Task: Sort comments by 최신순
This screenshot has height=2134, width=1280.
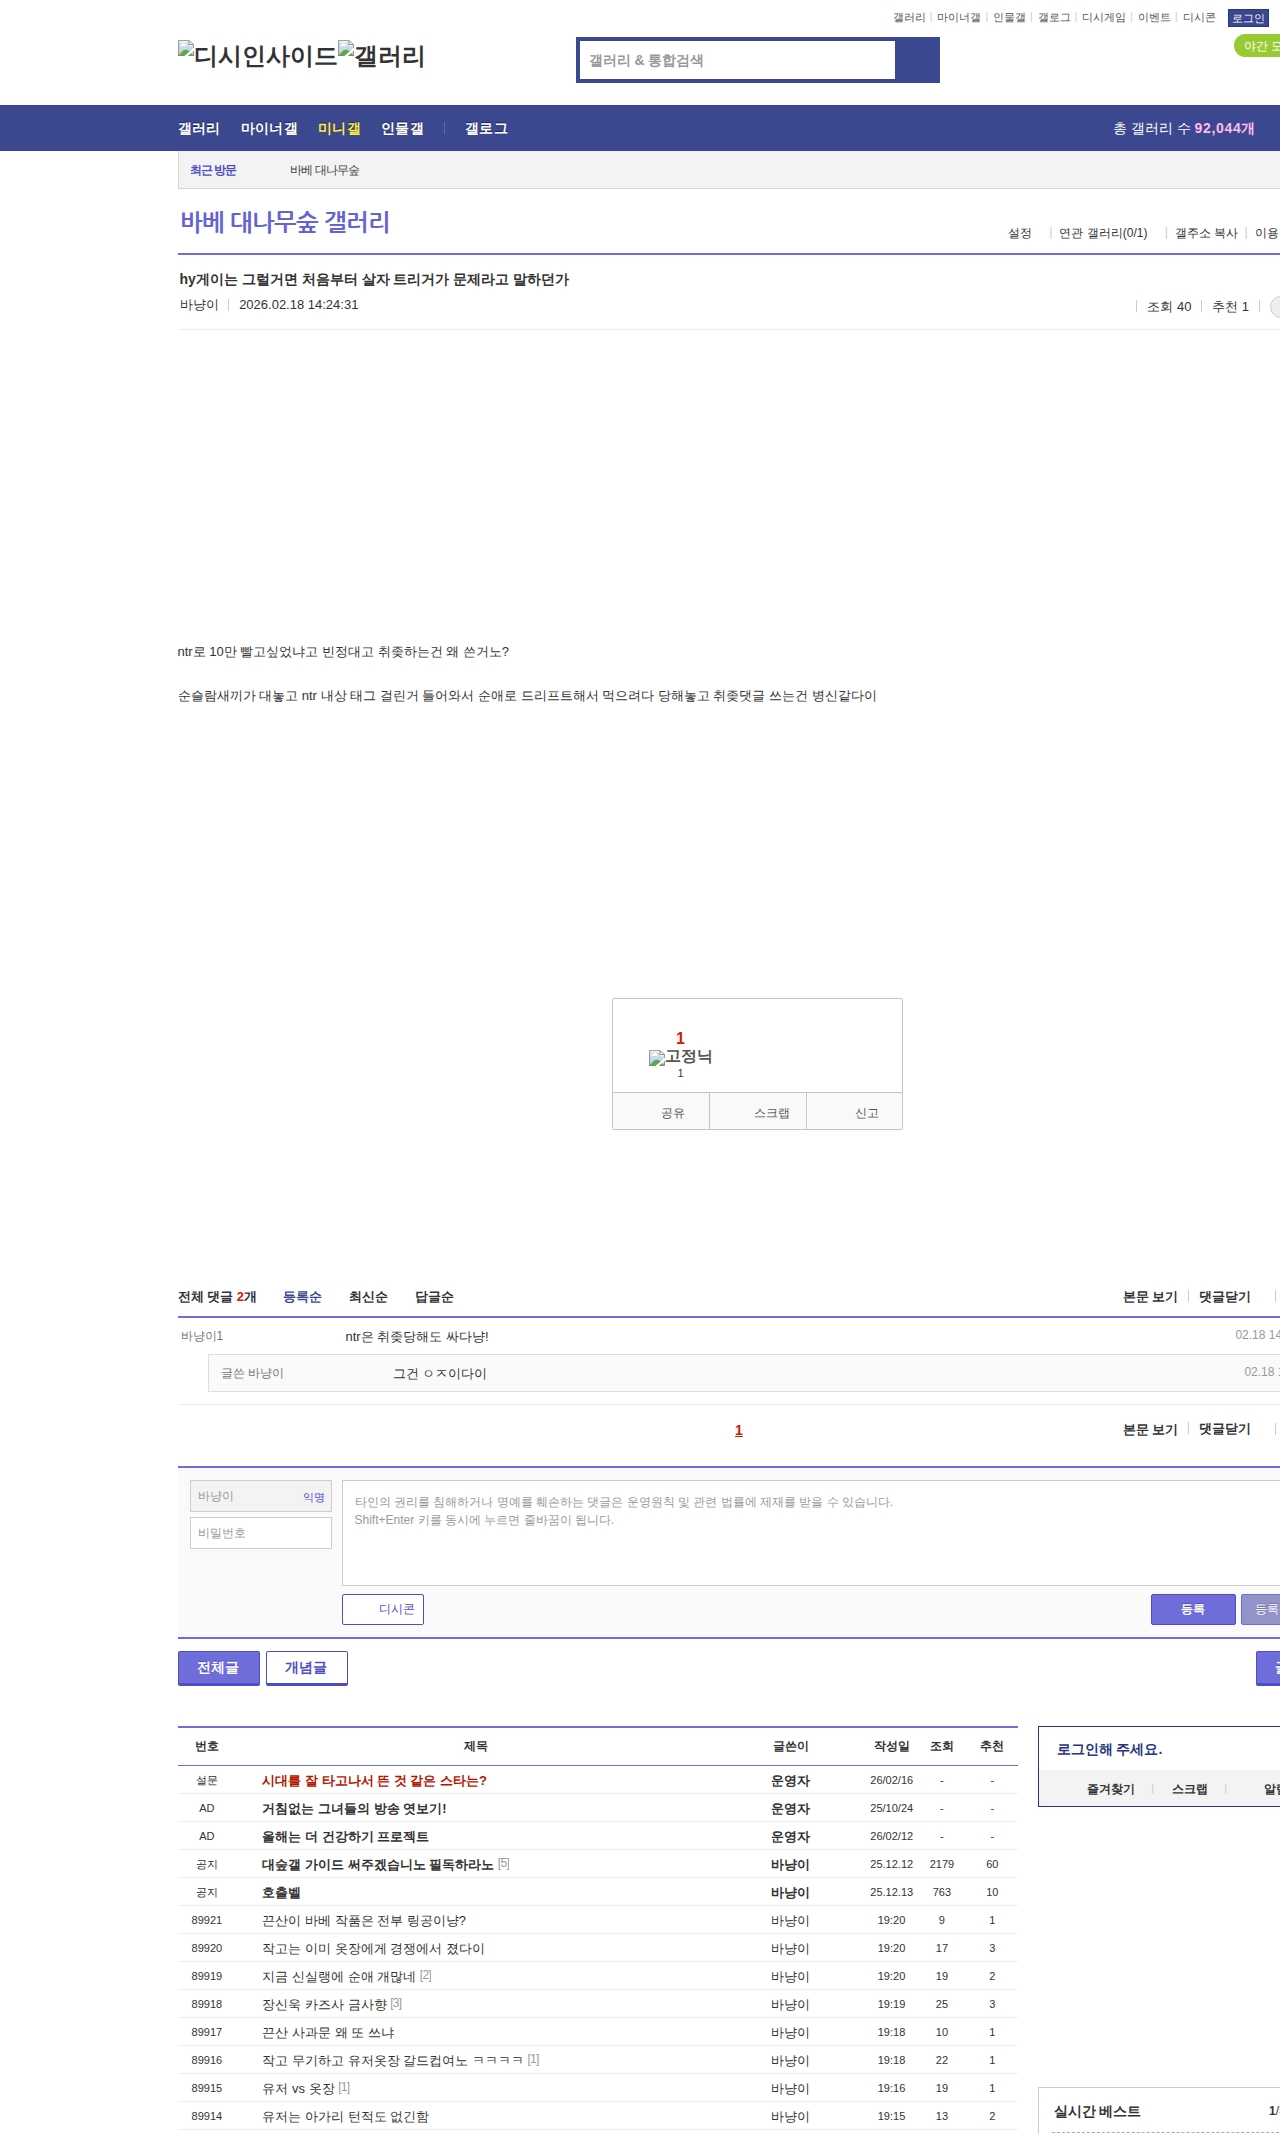Action: [x=368, y=1297]
